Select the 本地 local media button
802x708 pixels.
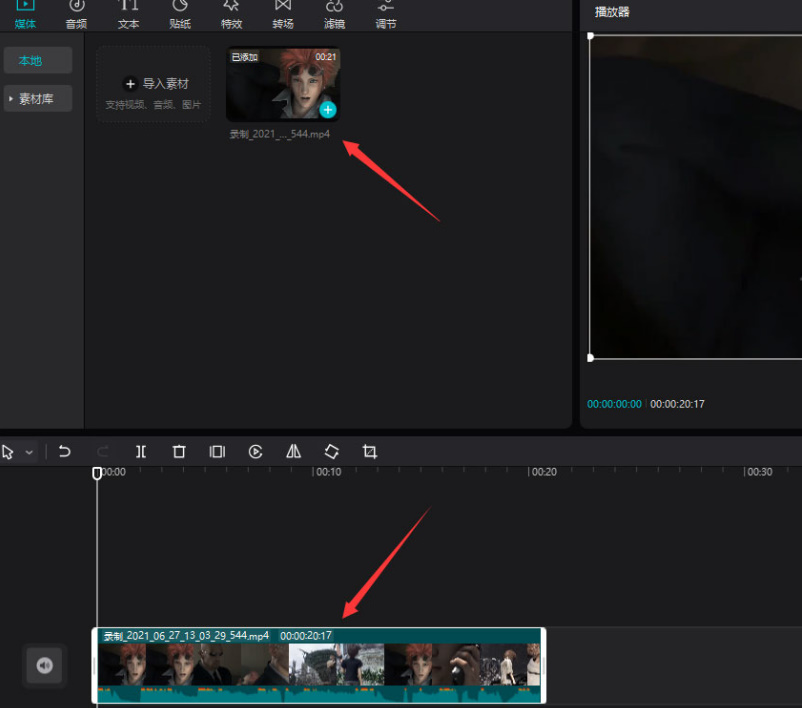37,60
